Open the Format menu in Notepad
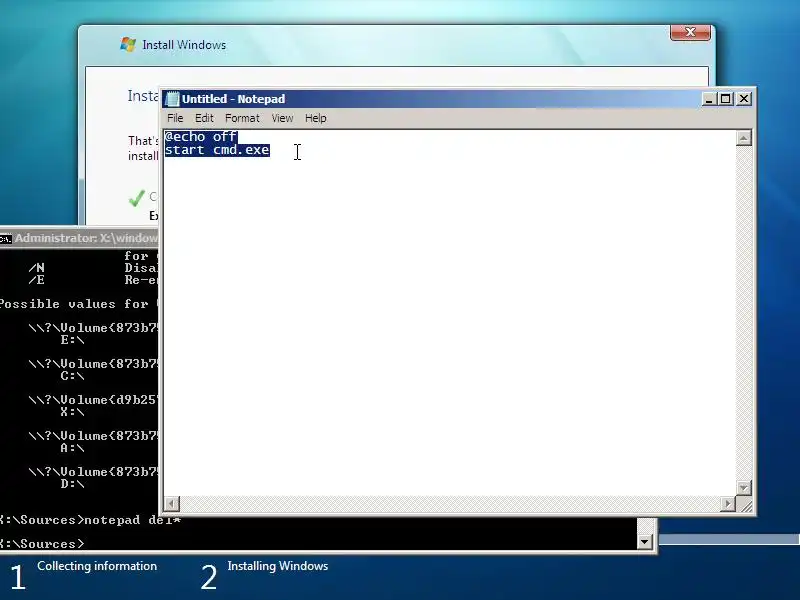The height and width of the screenshot is (600, 800). (x=242, y=118)
